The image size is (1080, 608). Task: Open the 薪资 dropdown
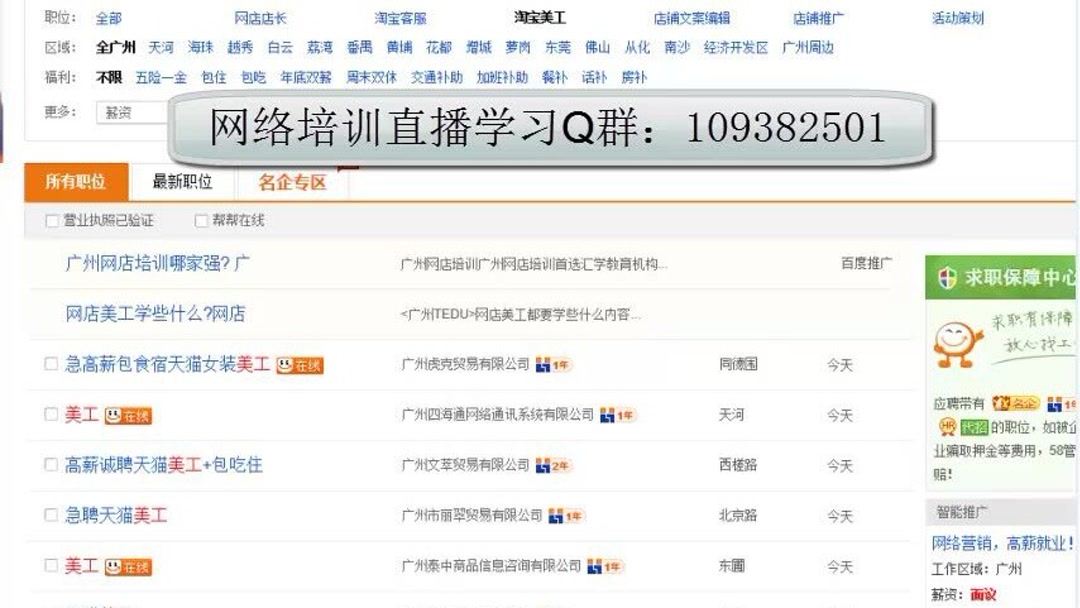pyautogui.click(x=120, y=113)
